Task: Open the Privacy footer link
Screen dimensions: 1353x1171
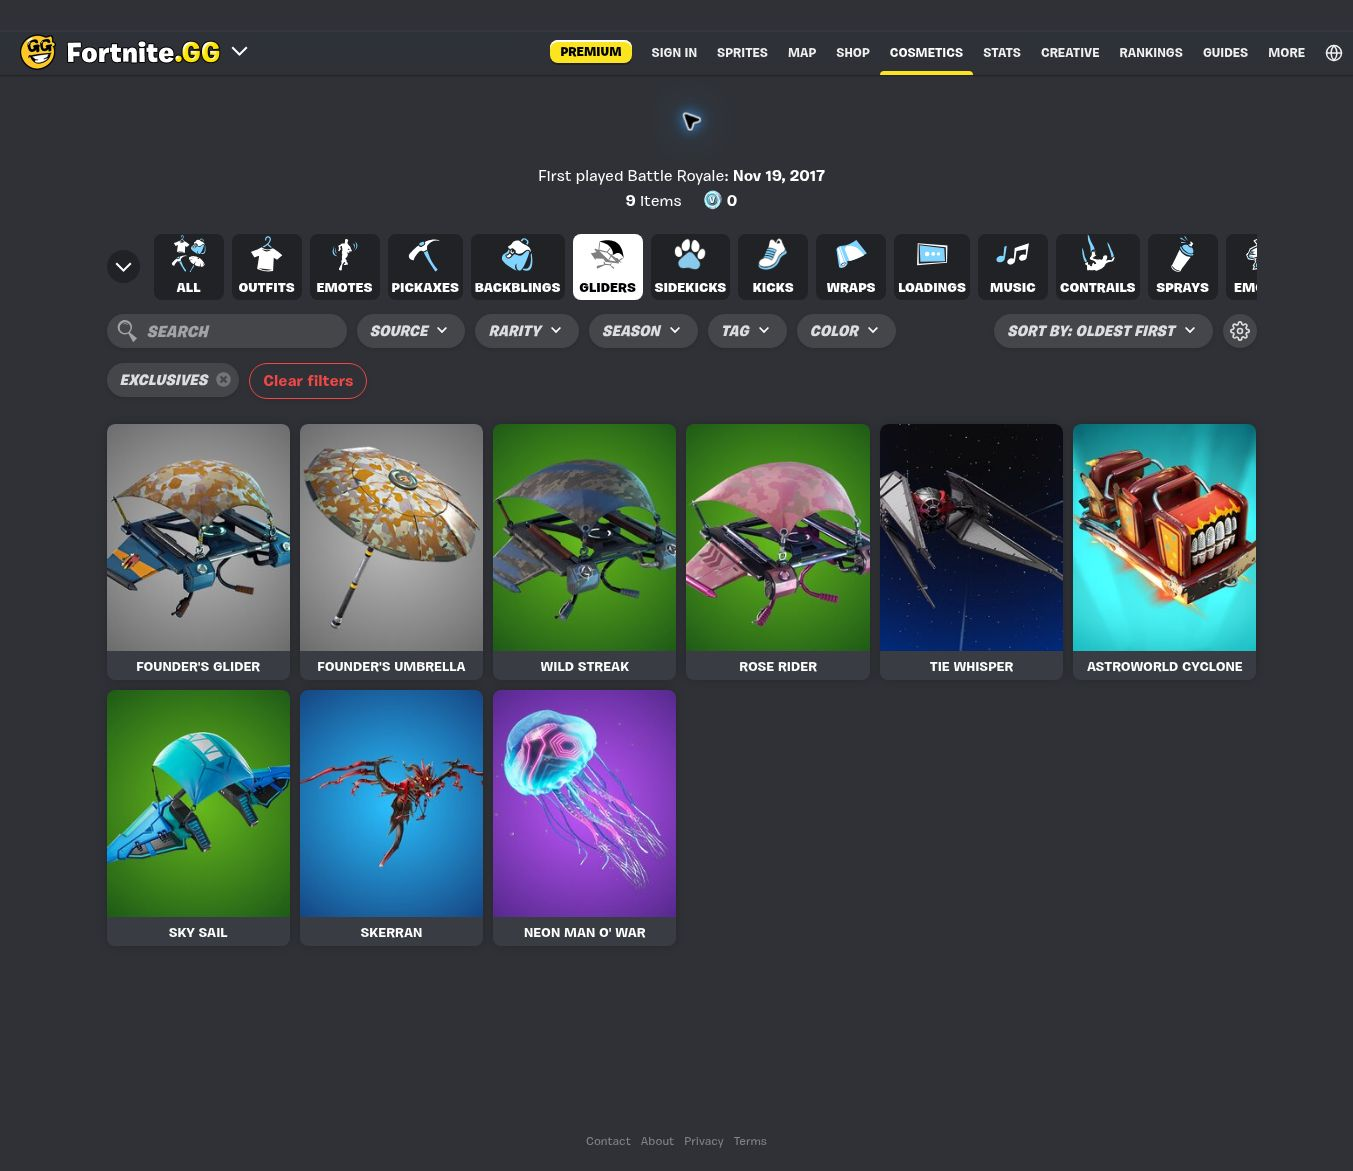Action: (x=704, y=1141)
